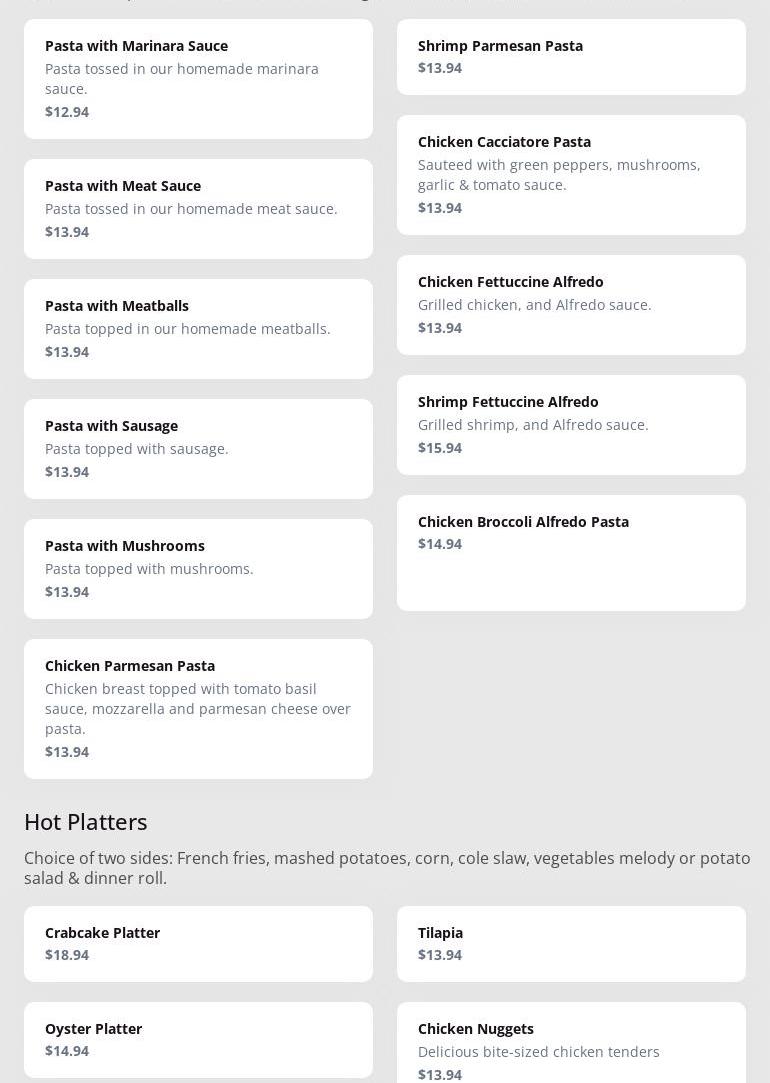770x1083 pixels.
Task: Click the $15.94 price label
Action: tap(440, 448)
